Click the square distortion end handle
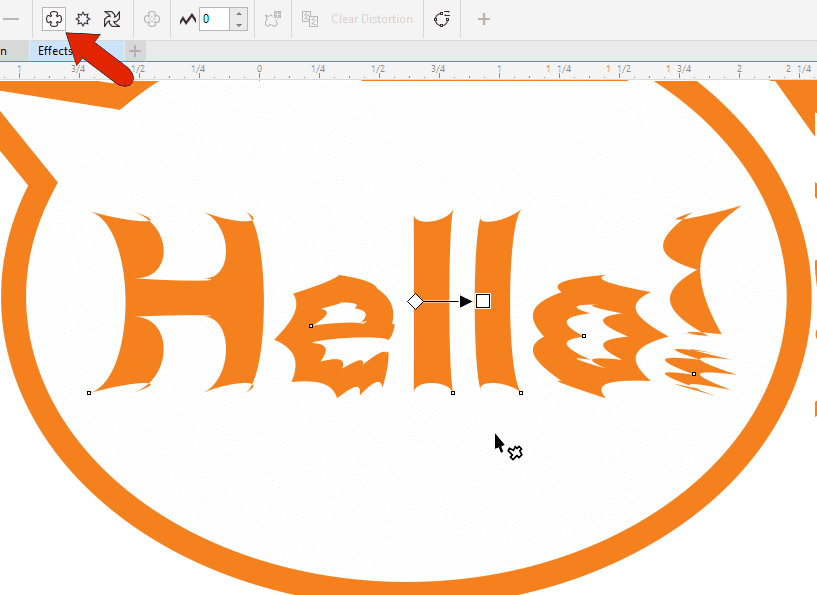The image size is (817, 595). click(483, 299)
